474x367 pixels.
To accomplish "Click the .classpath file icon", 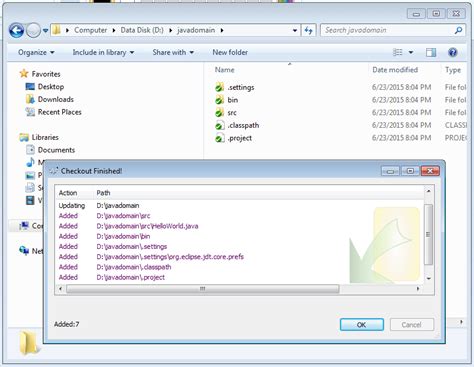I will coord(219,125).
